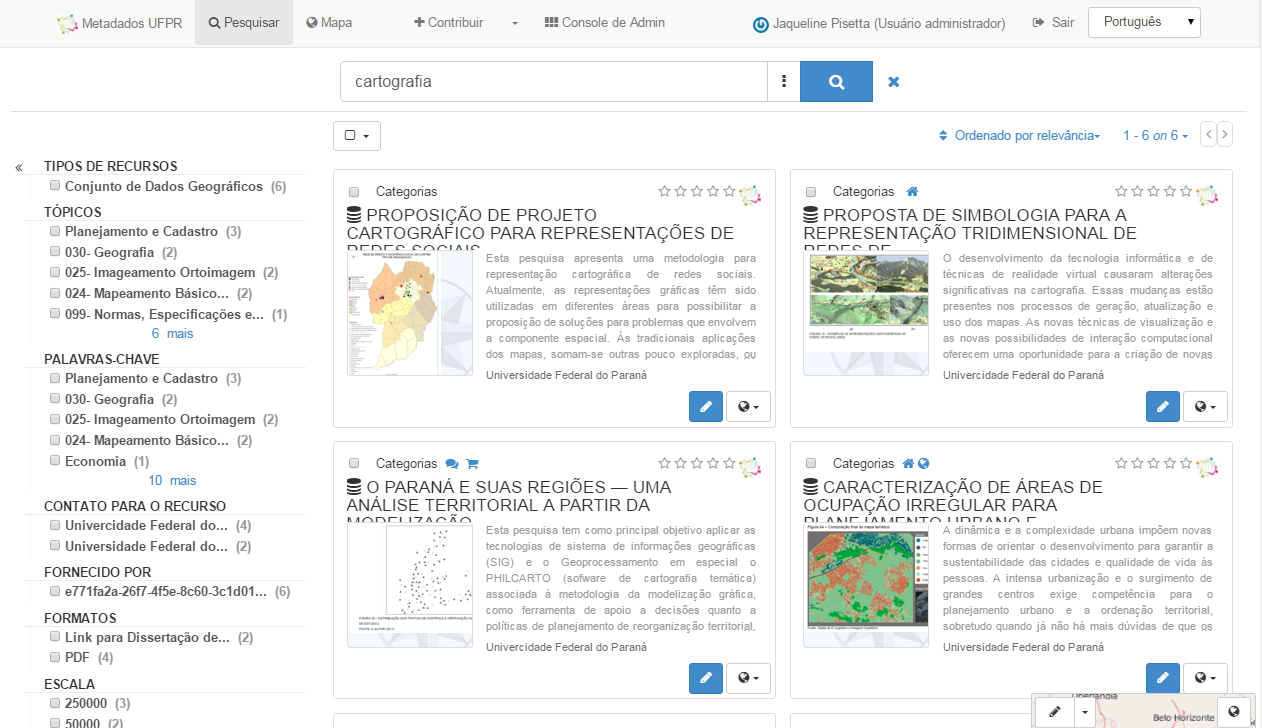Clear search with the blue X icon
The height and width of the screenshot is (728, 1262).
point(894,82)
